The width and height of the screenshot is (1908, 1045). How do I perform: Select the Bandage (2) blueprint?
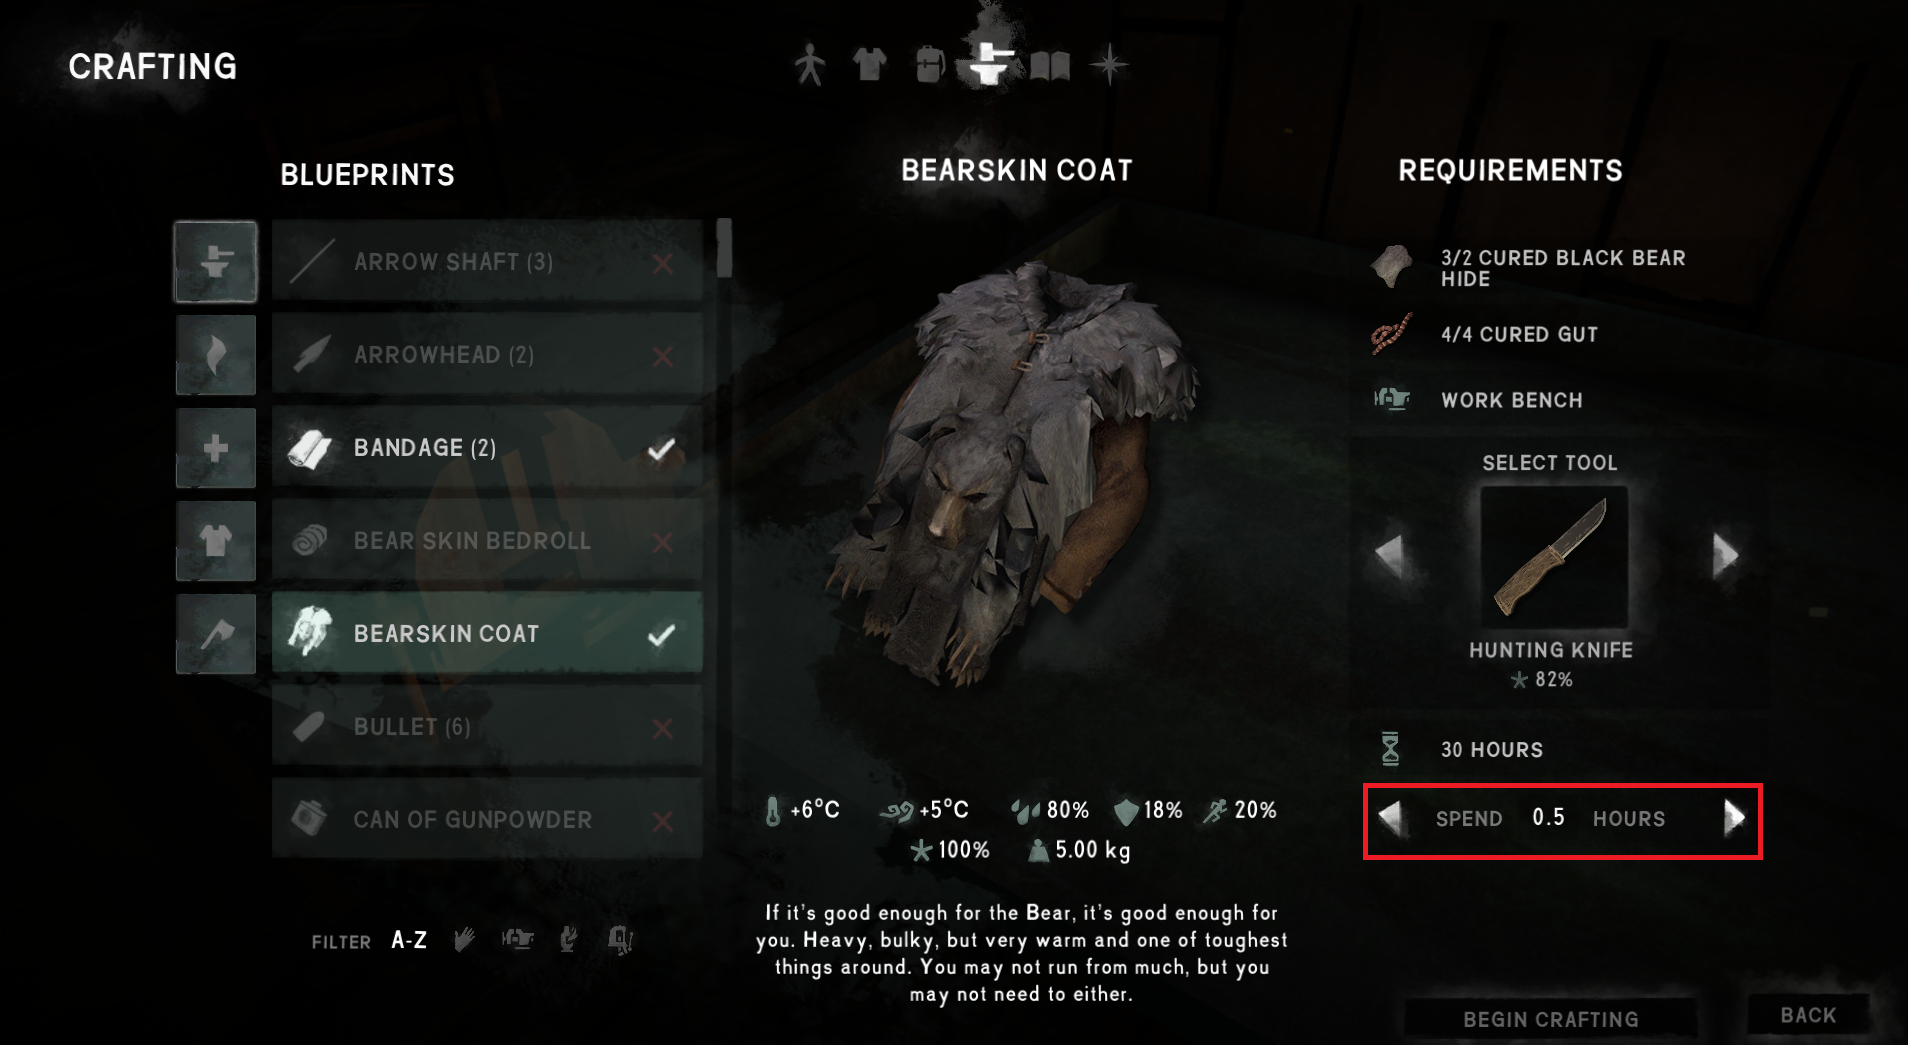[487, 448]
